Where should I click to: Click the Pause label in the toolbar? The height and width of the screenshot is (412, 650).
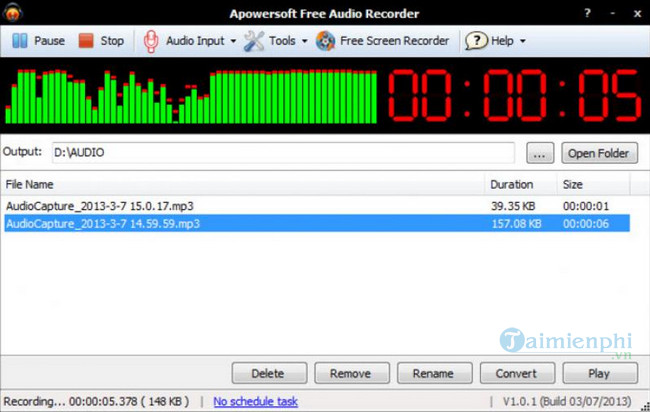[49, 41]
